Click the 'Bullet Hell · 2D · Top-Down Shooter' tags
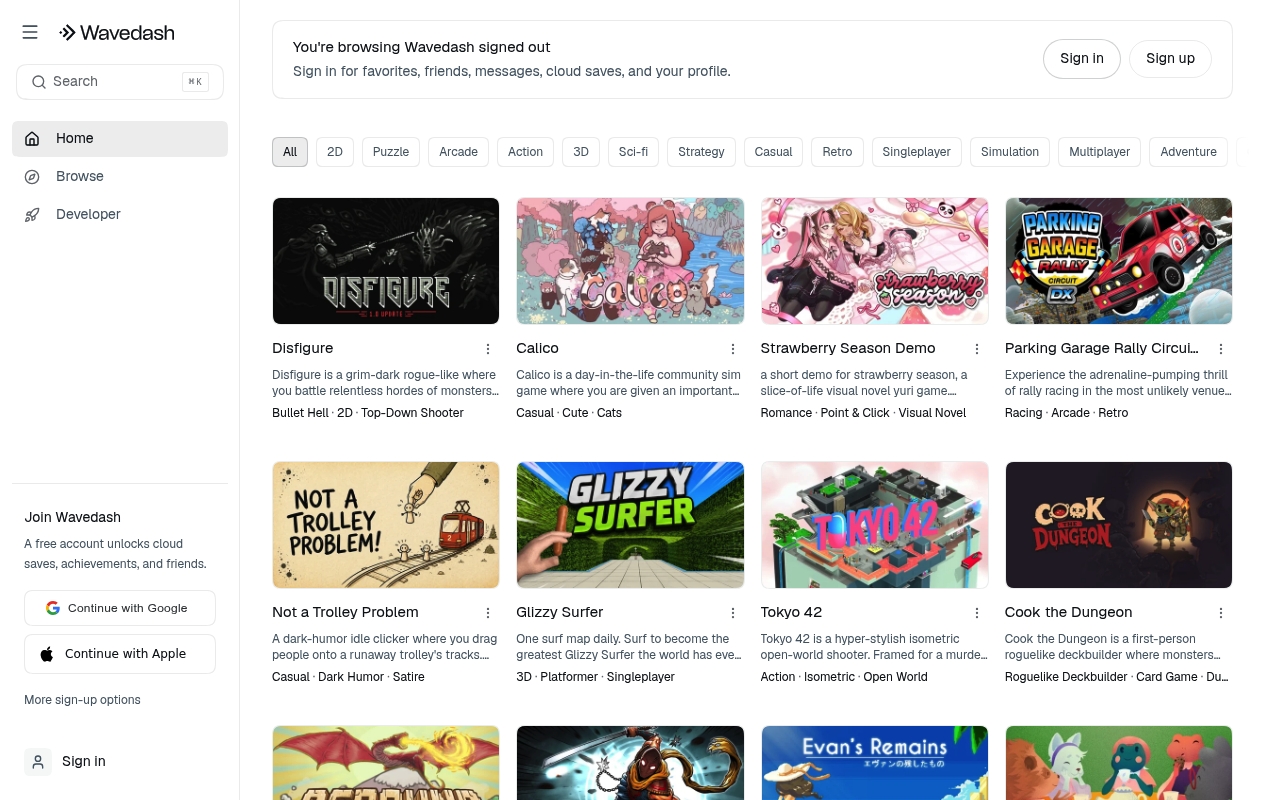Image resolution: width=1280 pixels, height=800 pixels. click(368, 413)
